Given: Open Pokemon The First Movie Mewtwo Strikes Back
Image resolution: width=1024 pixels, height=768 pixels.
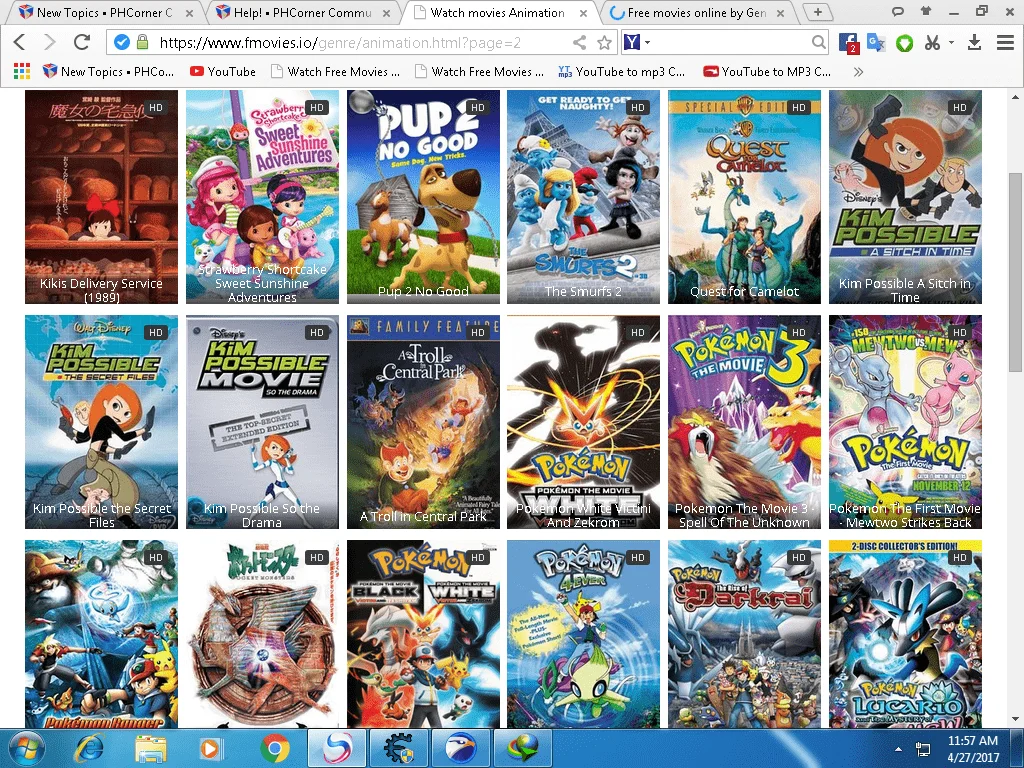Looking at the screenshot, I should [905, 422].
